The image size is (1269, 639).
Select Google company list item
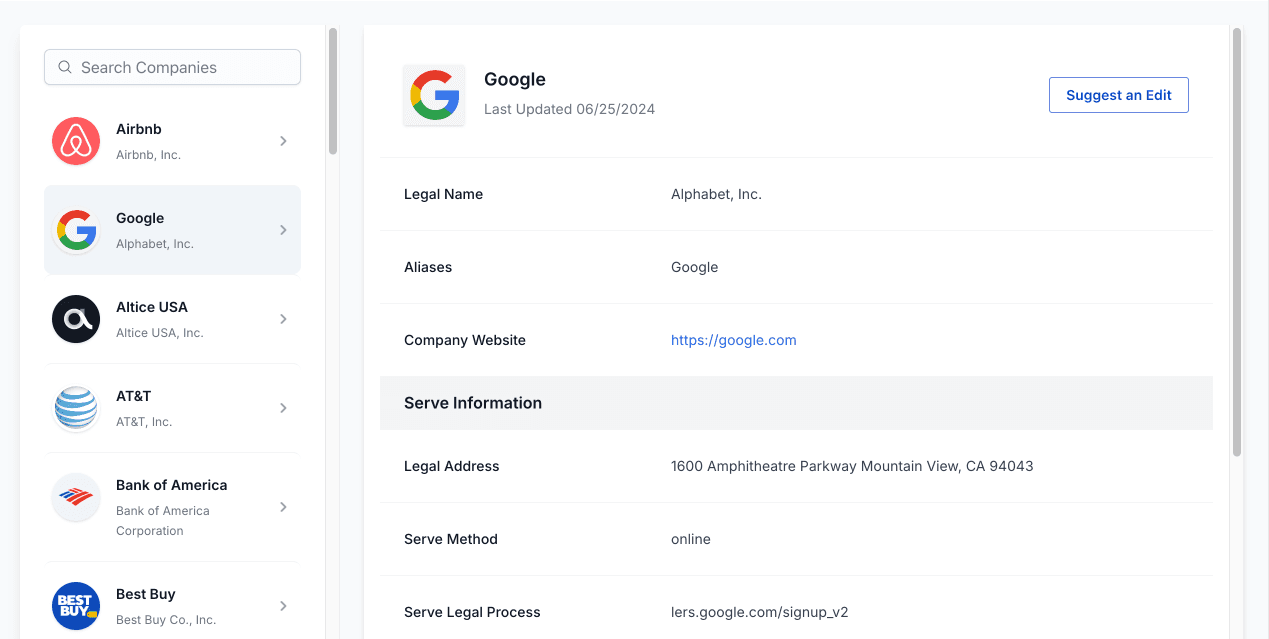(172, 230)
